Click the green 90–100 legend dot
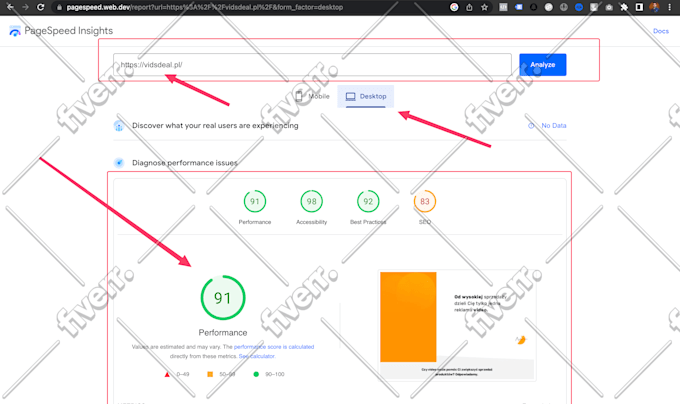 pos(256,374)
